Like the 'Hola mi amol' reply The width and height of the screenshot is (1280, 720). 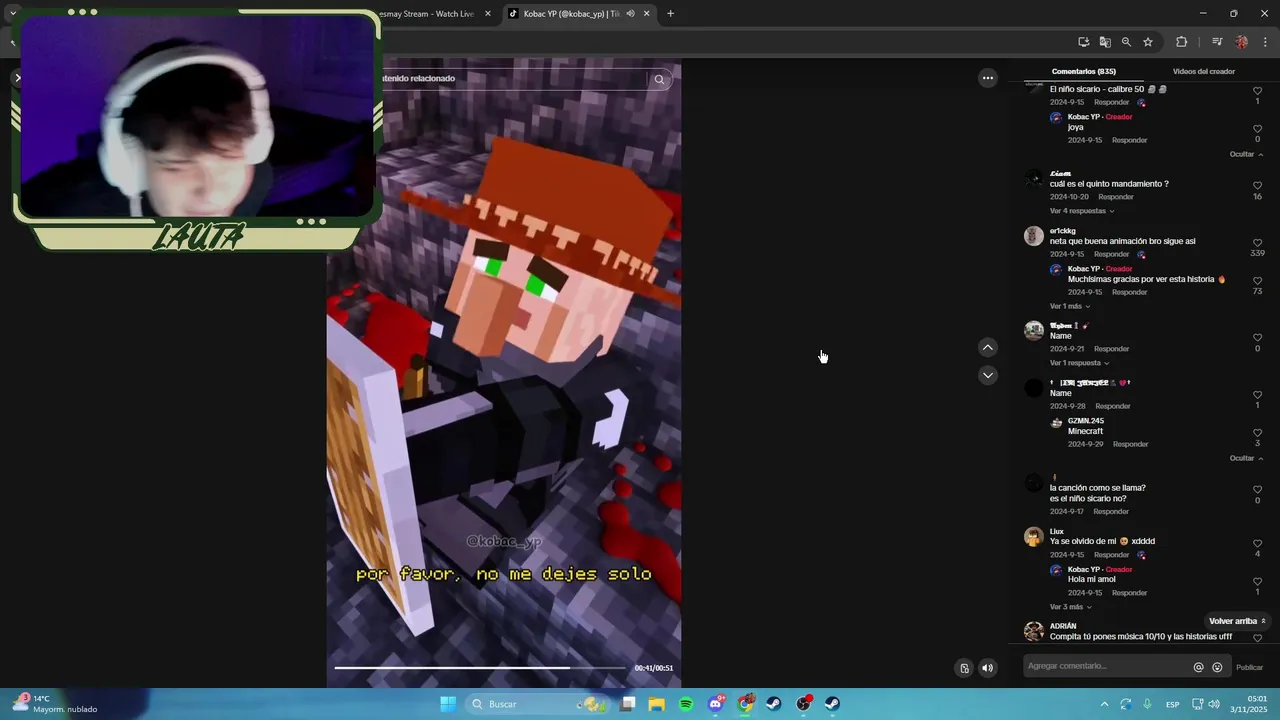(1257, 582)
